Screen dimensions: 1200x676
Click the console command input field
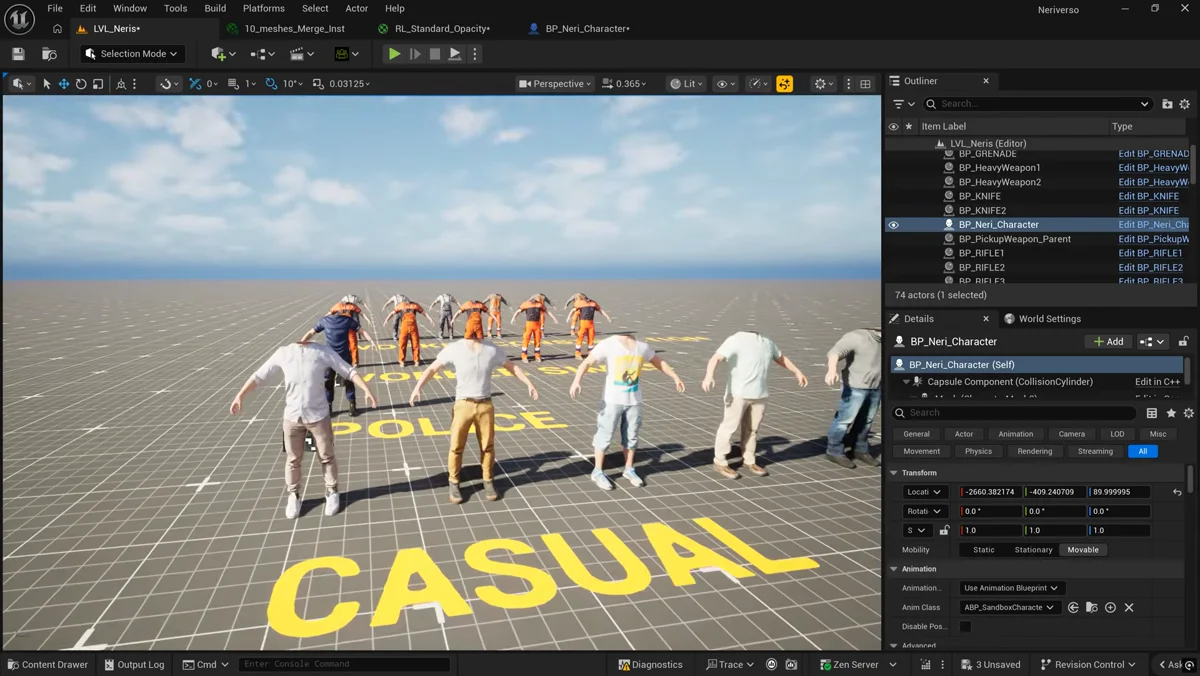pos(344,664)
